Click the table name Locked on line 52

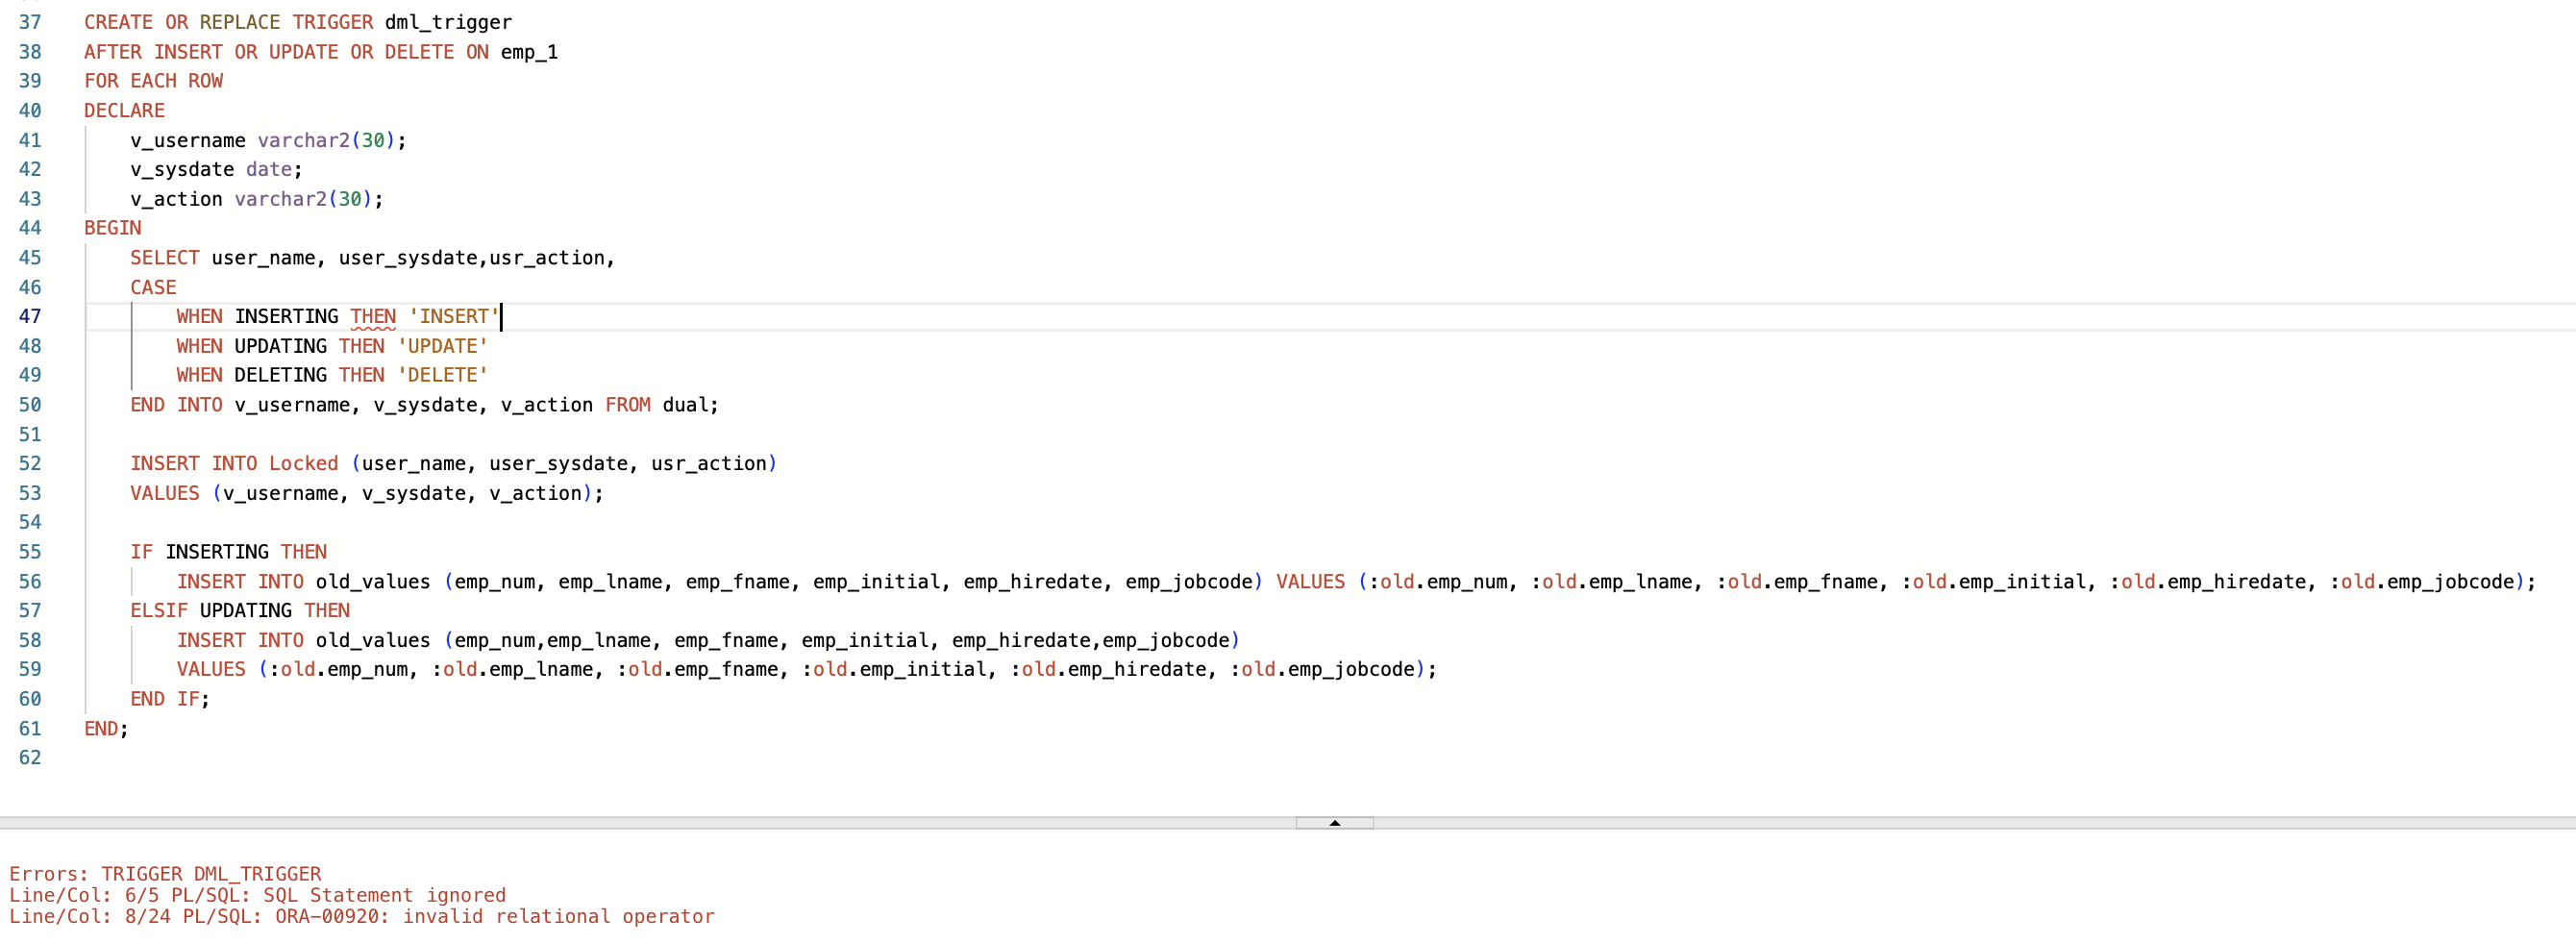303,463
